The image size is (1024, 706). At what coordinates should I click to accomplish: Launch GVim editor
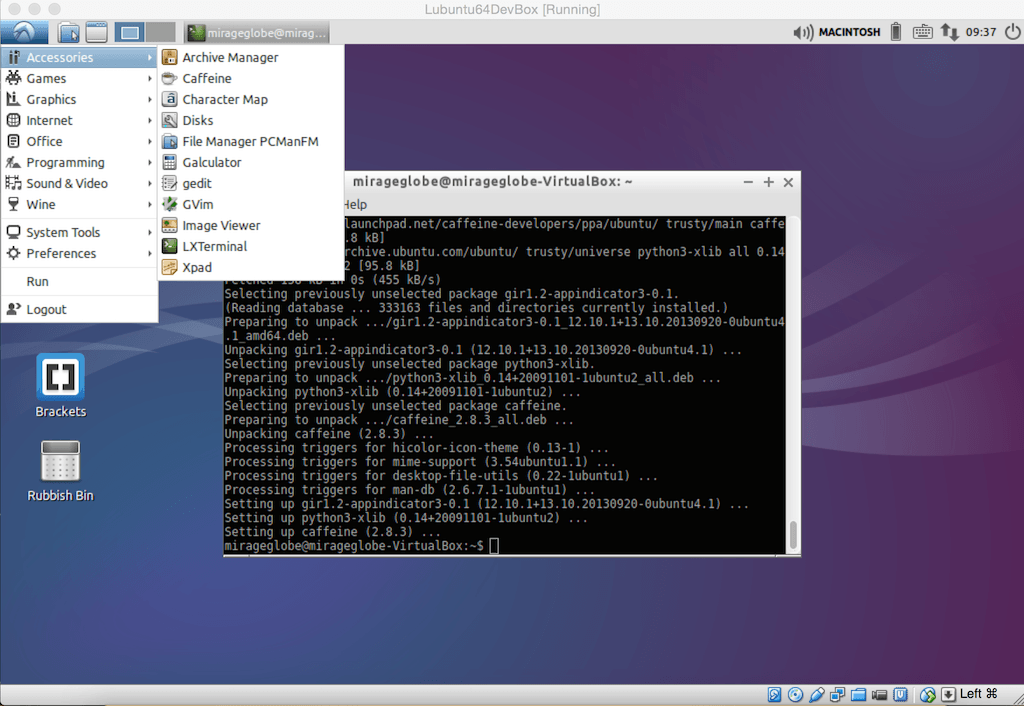[x=251, y=204]
